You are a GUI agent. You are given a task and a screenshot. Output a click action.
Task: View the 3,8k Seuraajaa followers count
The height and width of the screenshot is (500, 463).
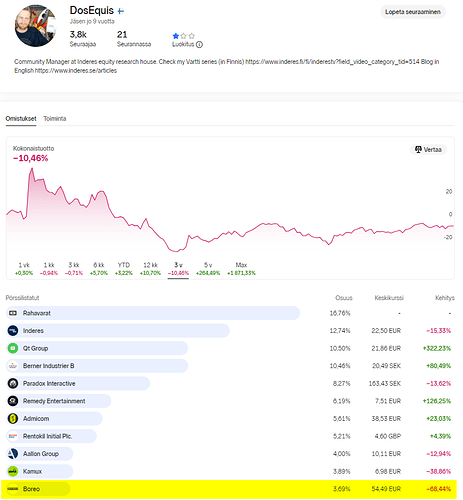coord(82,39)
